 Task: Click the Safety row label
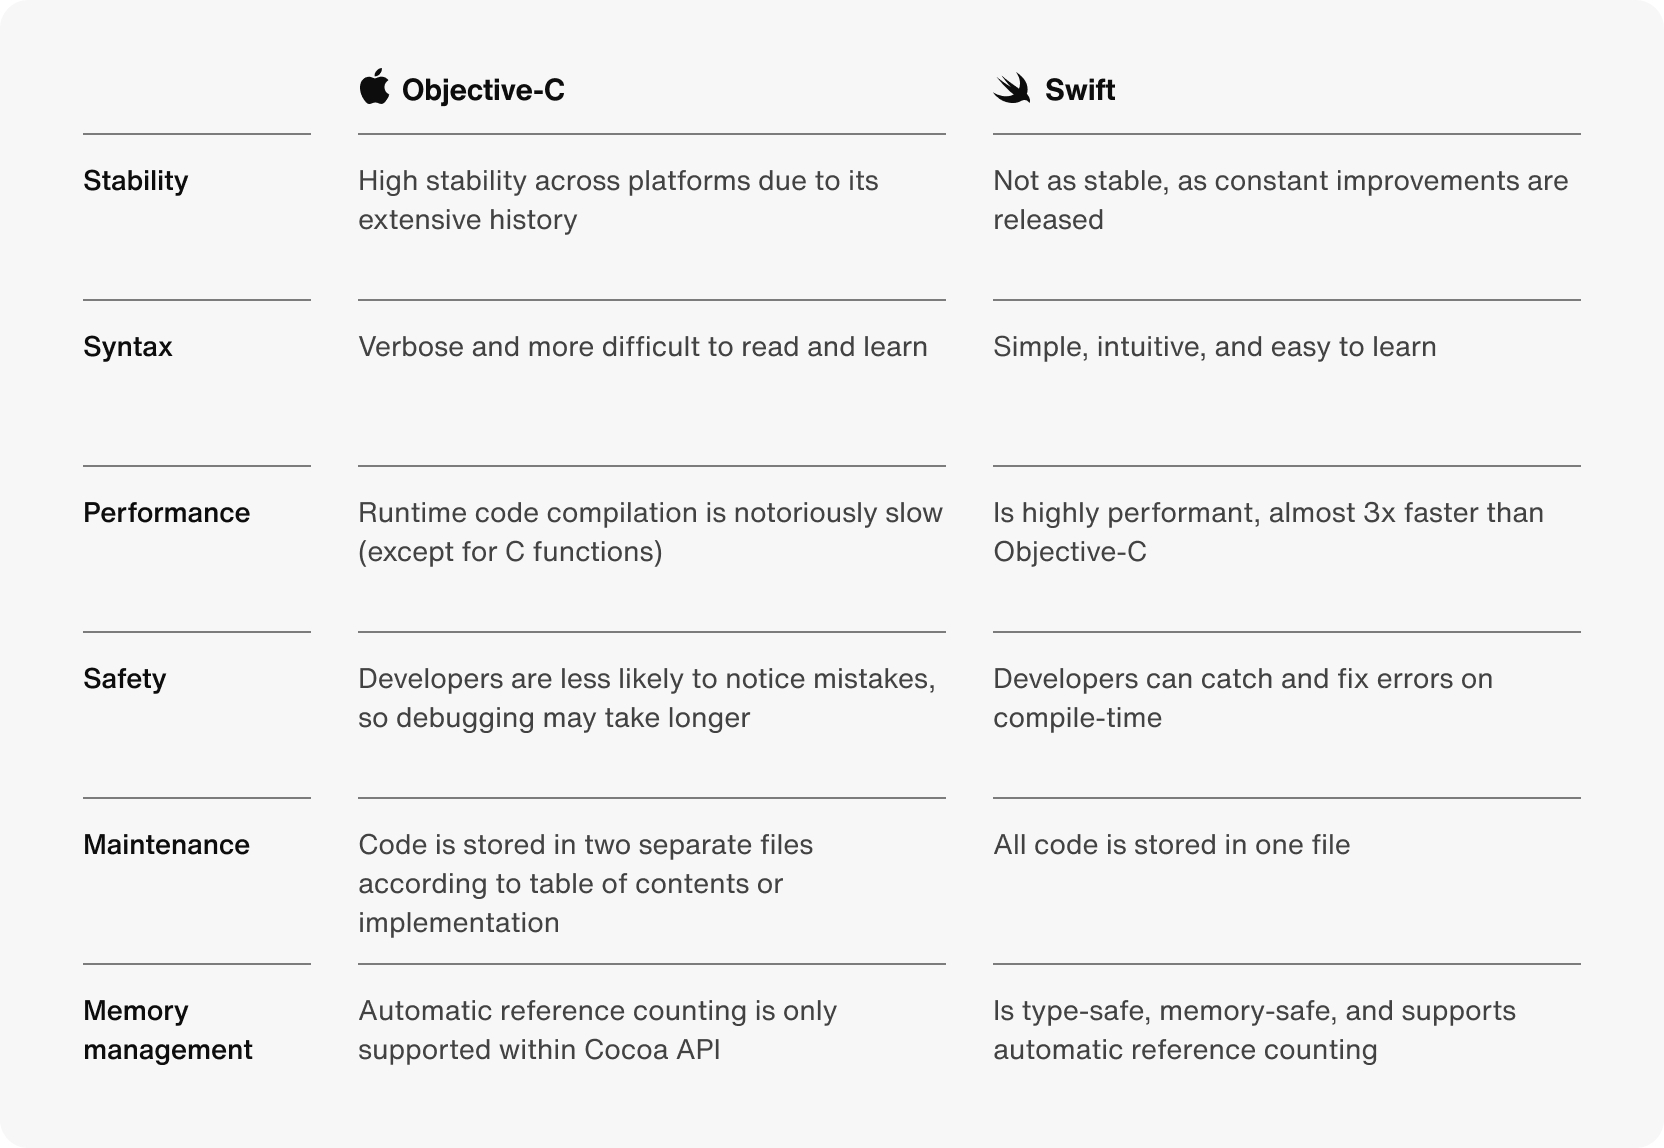pos(125,679)
